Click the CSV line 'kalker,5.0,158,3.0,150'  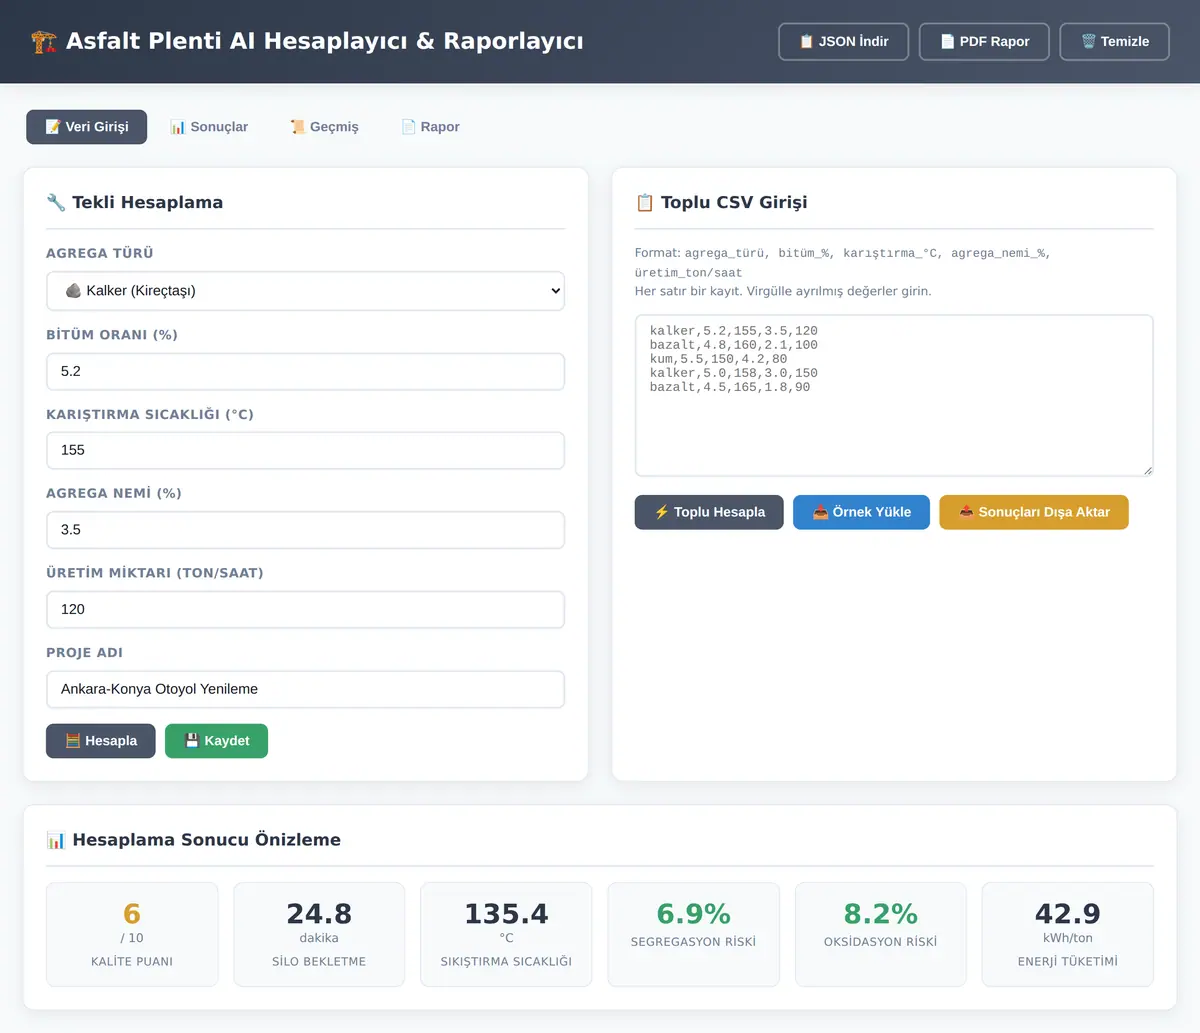click(x=733, y=373)
